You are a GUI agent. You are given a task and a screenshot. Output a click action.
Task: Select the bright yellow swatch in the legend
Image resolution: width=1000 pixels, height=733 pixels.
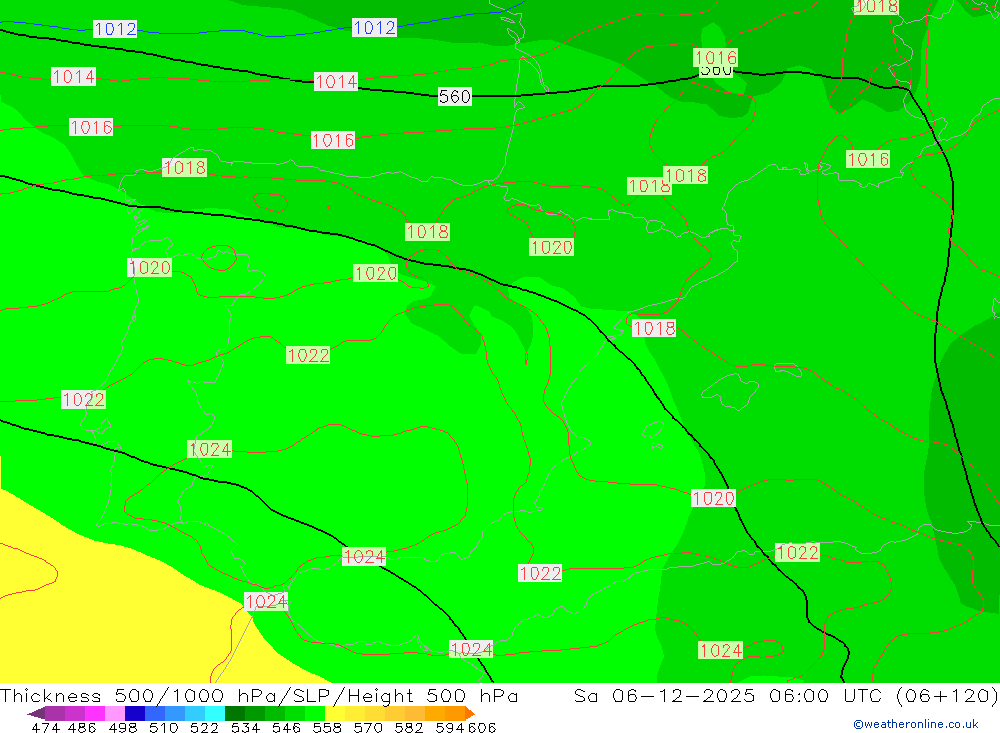pos(335,714)
